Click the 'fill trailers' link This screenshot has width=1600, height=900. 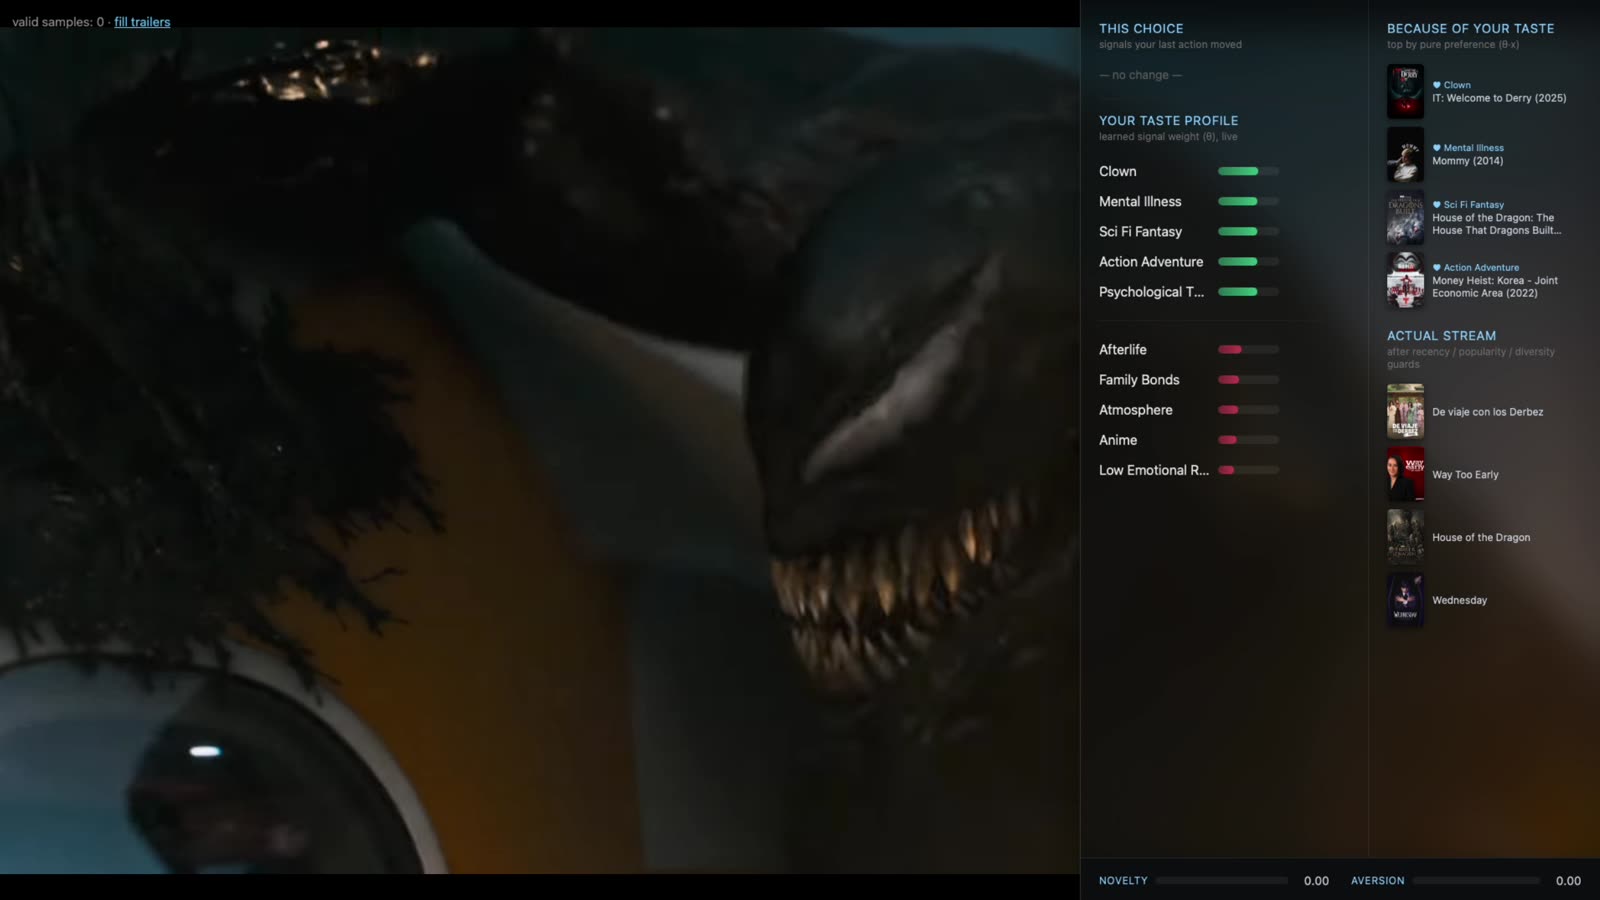[142, 22]
